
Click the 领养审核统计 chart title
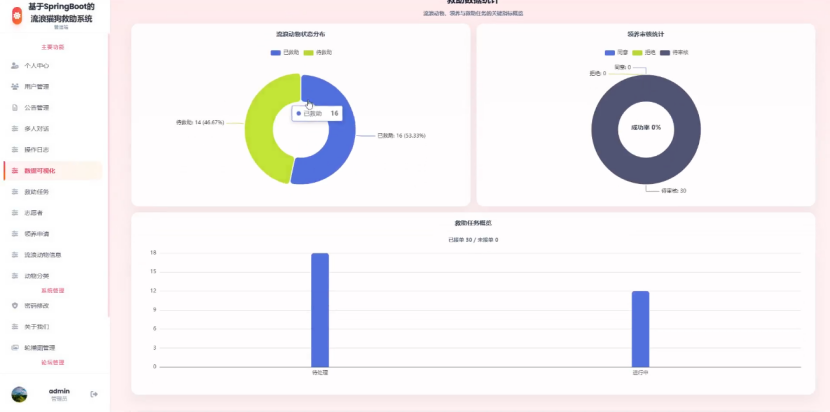coord(646,34)
